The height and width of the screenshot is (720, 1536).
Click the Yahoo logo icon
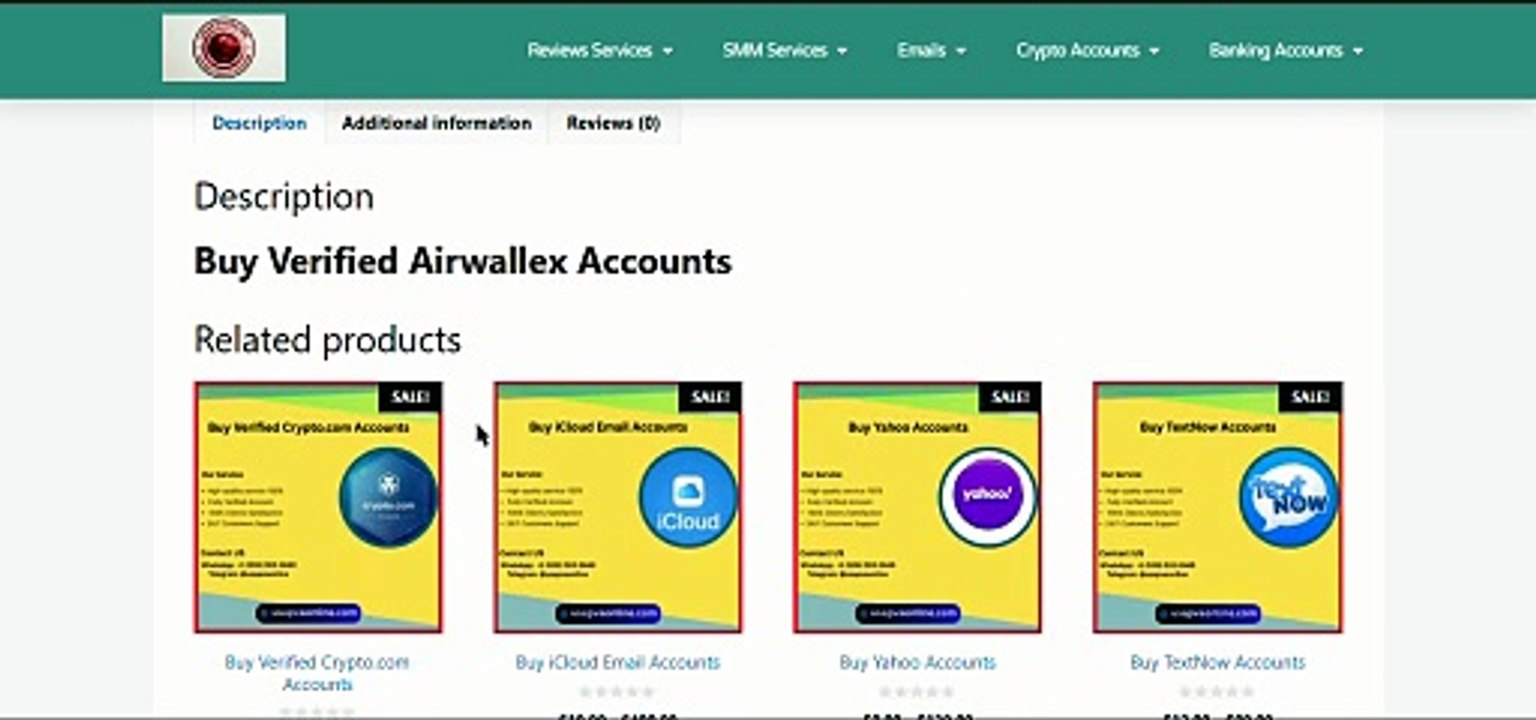[988, 497]
